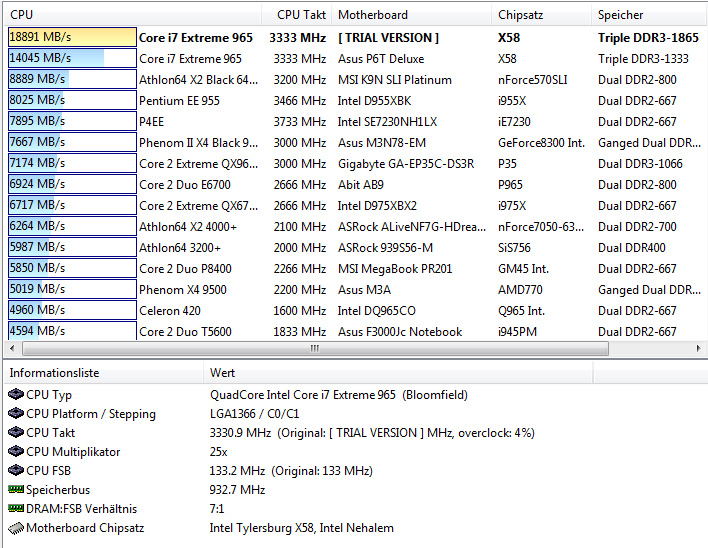Click the [ TRIAL VERSION ] motherboard cell
The width and height of the screenshot is (708, 548).
388,38
